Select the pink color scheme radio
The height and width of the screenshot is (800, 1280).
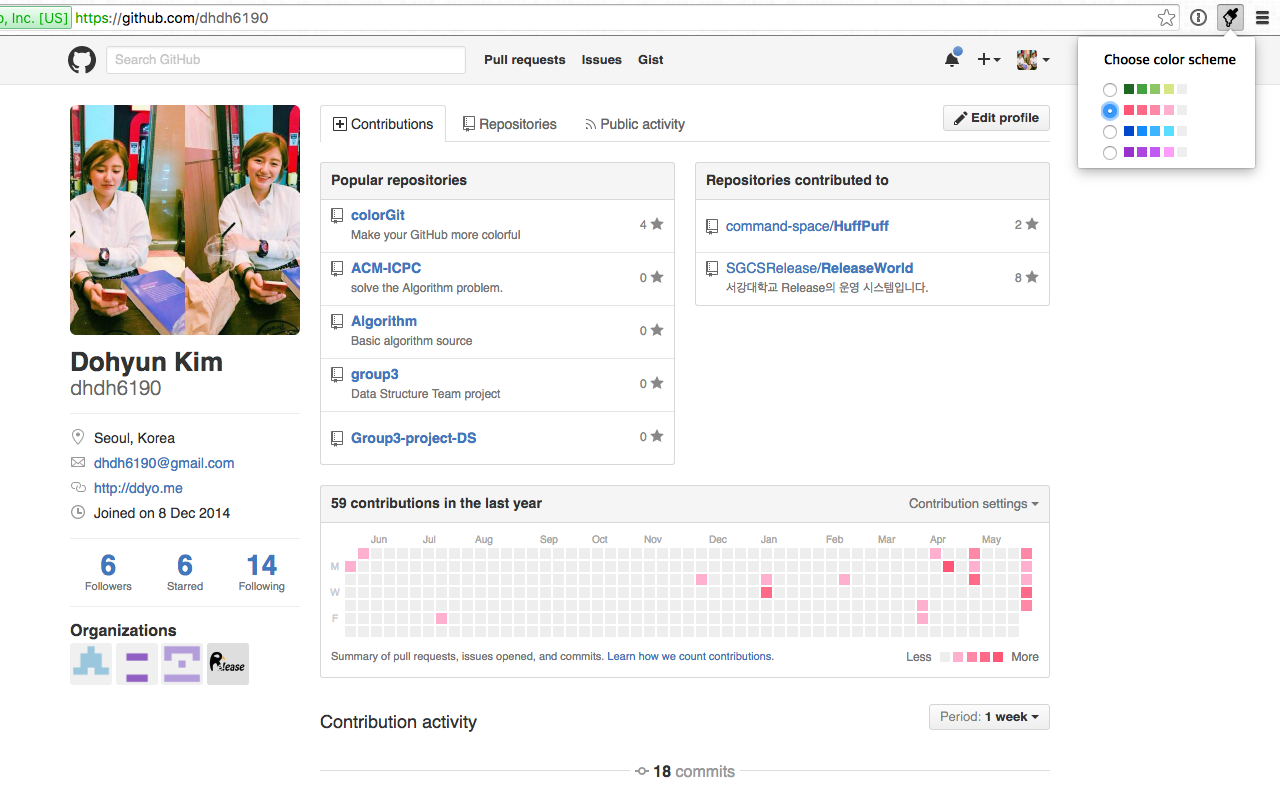(1110, 111)
